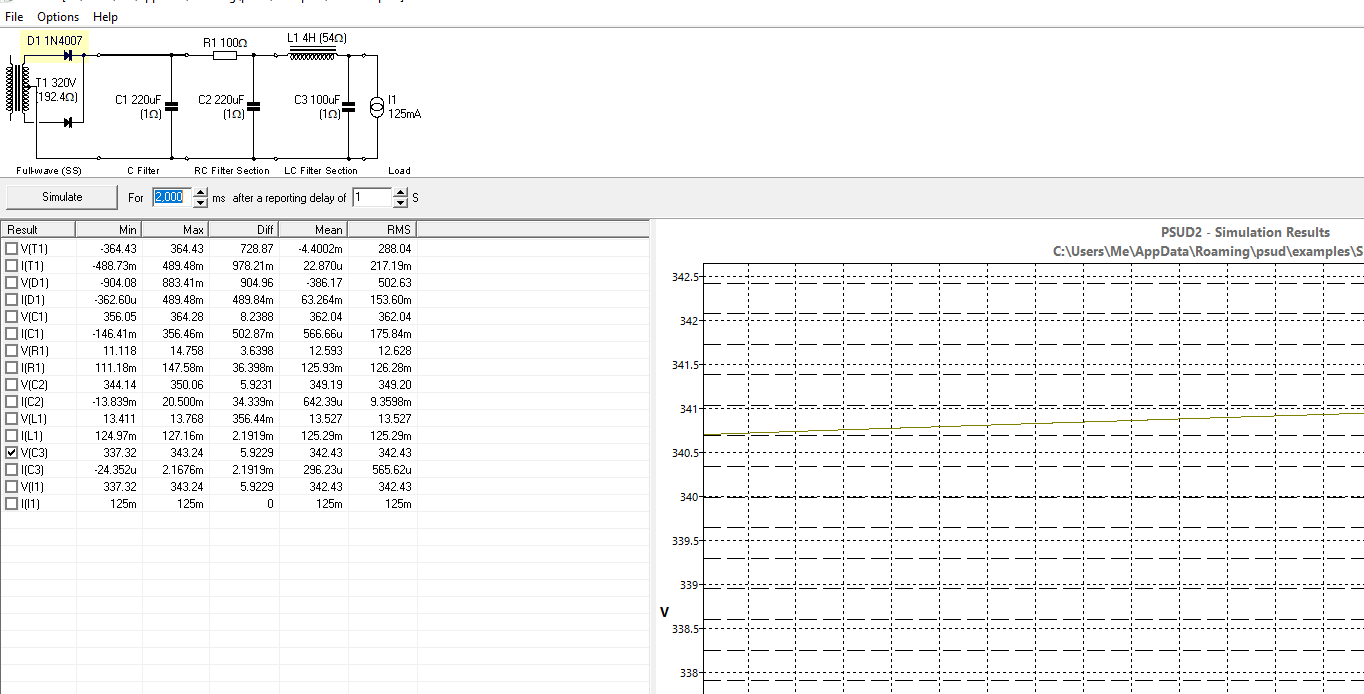Viewport: 1364px width, 694px height.
Task: Click the Load section label
Action: tap(399, 171)
